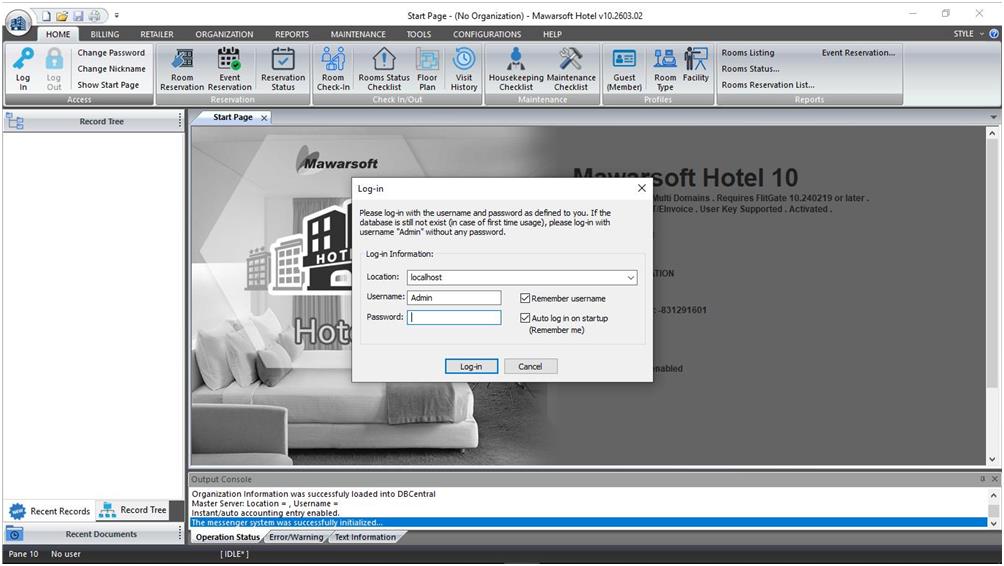Image resolution: width=1004 pixels, height=566 pixels.
Task: Expand the Record Tree panel options
Action: 180,121
